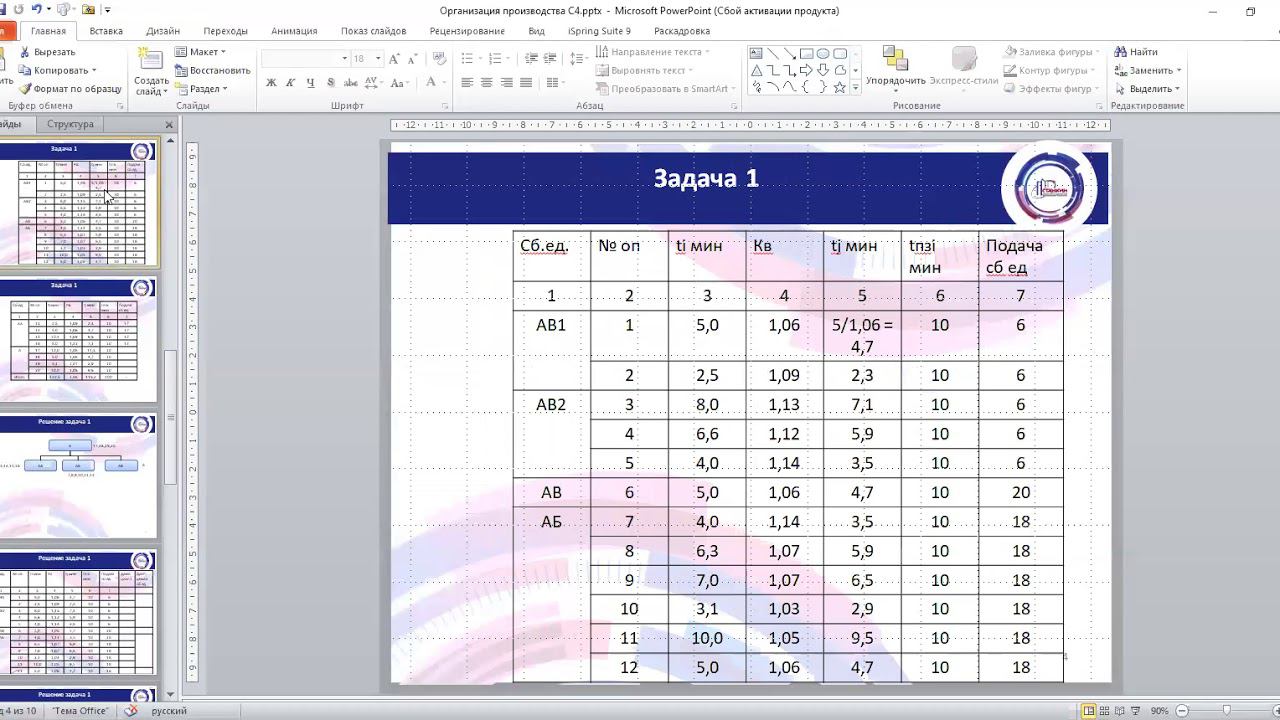The width and height of the screenshot is (1280, 720).
Task: Open the font size dropdown showing 18
Action: point(366,59)
